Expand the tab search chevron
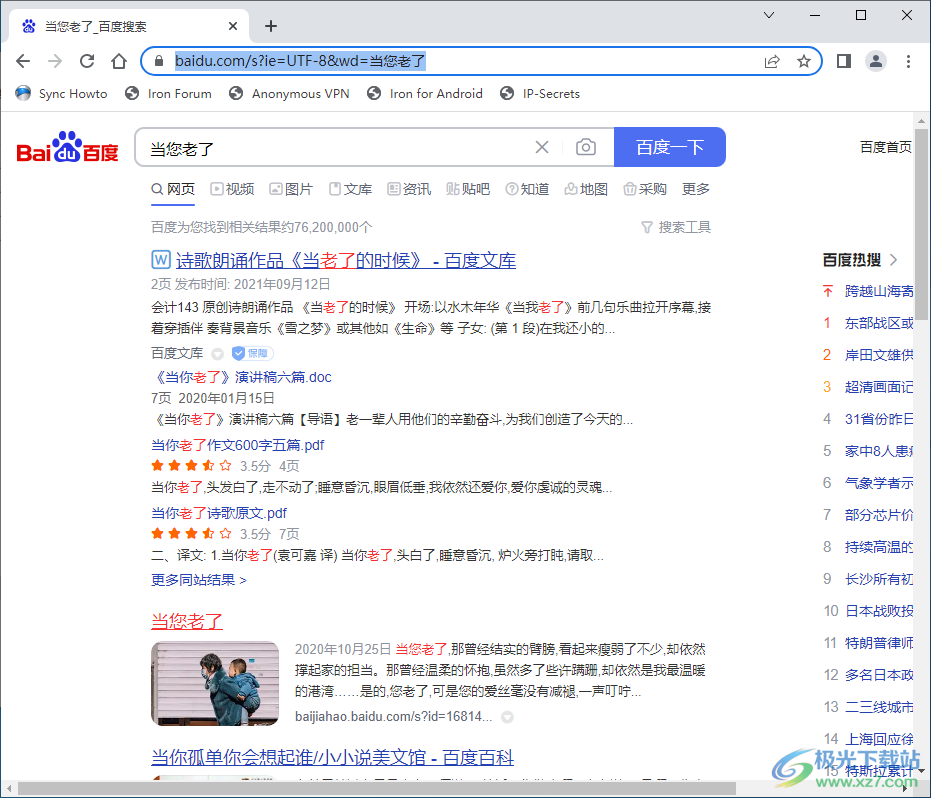This screenshot has height=798, width=931. (x=769, y=15)
